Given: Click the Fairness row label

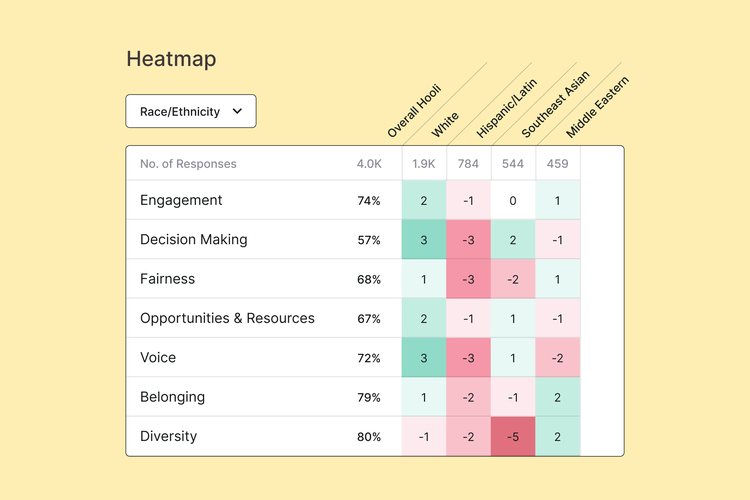Looking at the screenshot, I should click(x=167, y=279).
